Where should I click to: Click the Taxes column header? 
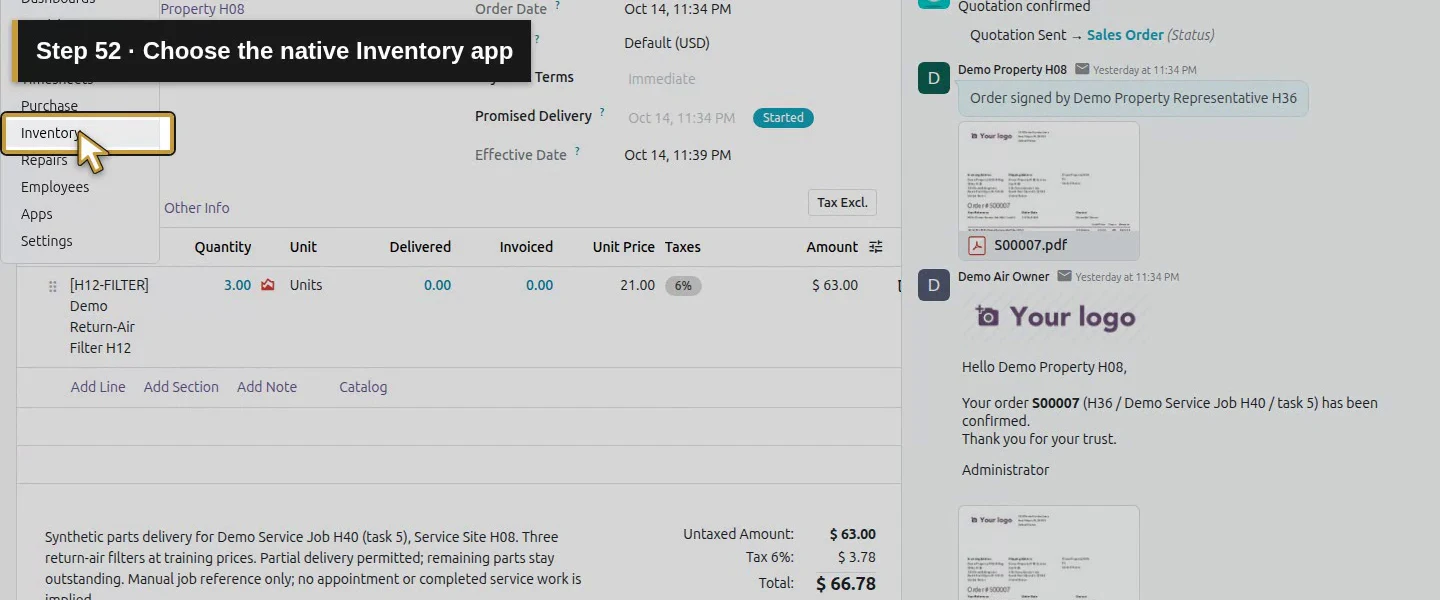(x=683, y=247)
